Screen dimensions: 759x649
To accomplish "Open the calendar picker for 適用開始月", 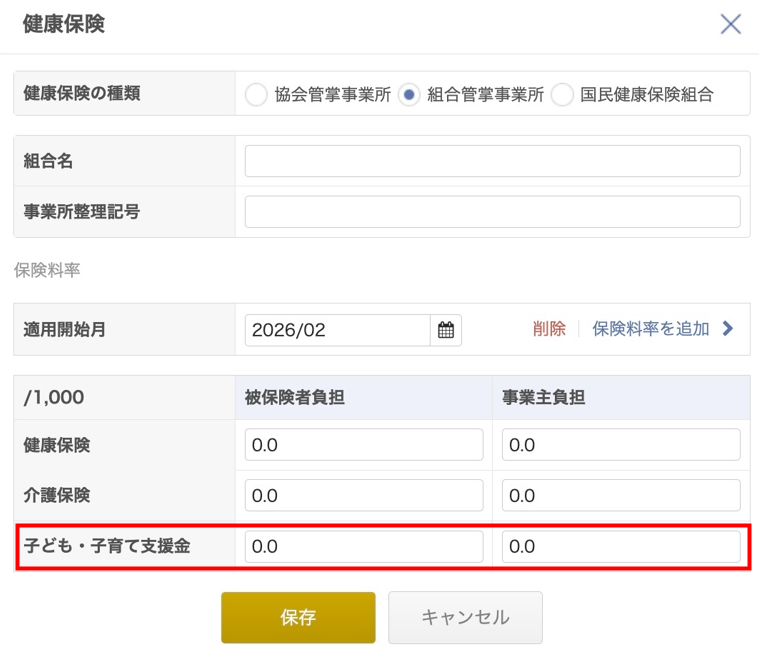I will 446,330.
